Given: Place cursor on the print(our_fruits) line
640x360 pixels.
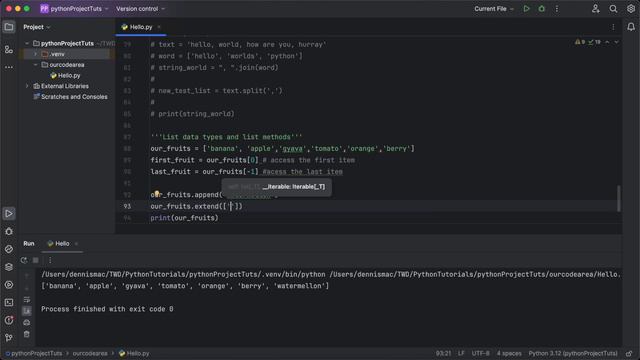Looking at the screenshot, I should pyautogui.click(x=184, y=218).
